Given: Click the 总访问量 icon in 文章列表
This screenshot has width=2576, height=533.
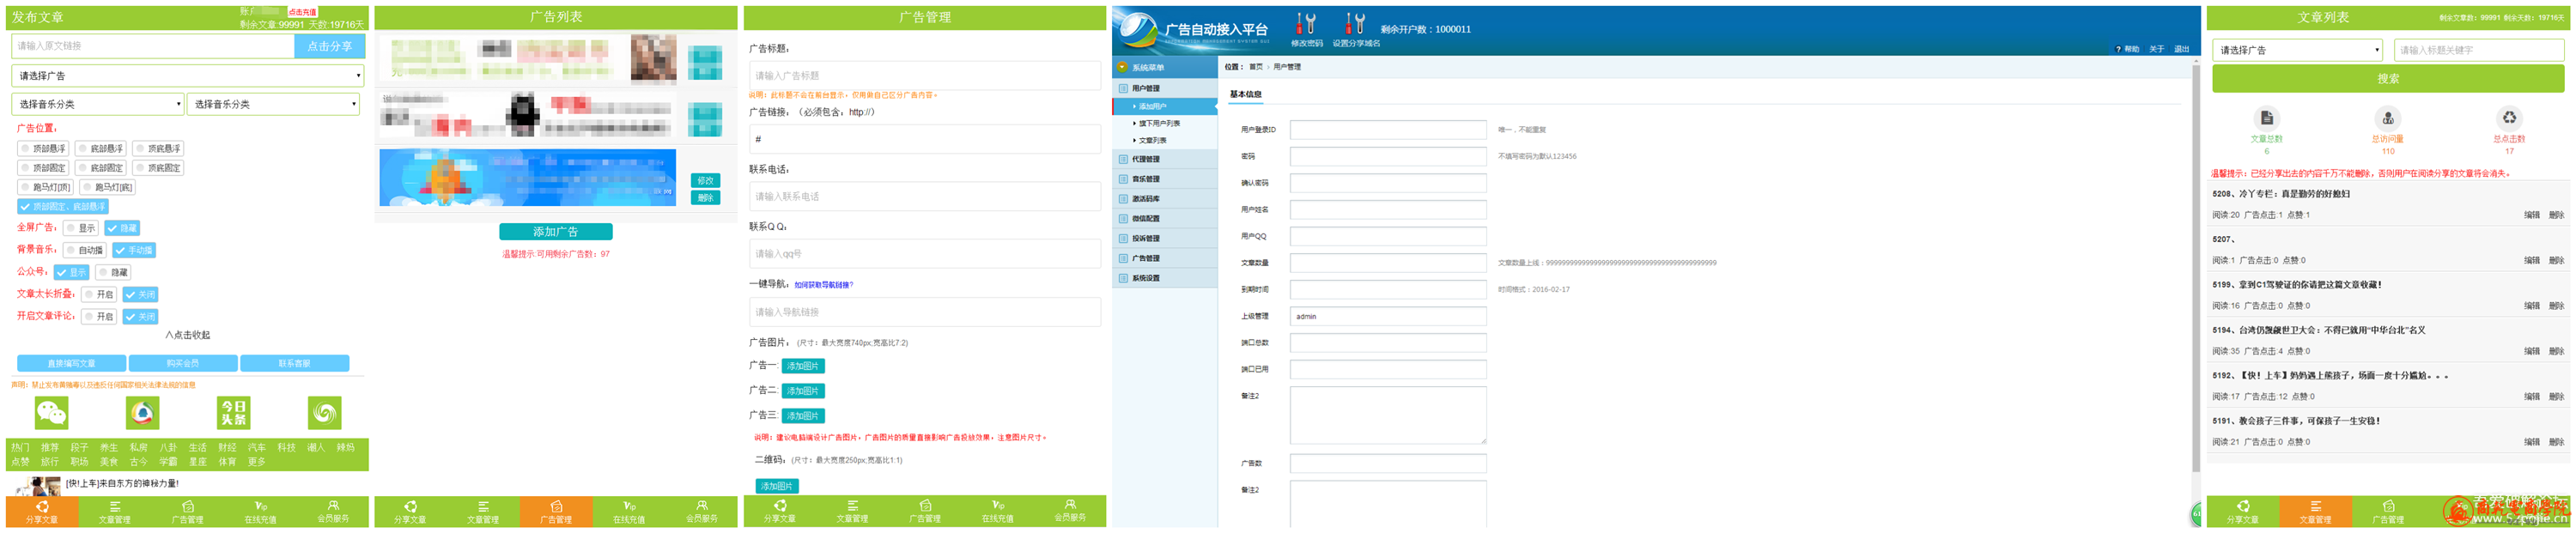Looking at the screenshot, I should click(x=2388, y=118).
